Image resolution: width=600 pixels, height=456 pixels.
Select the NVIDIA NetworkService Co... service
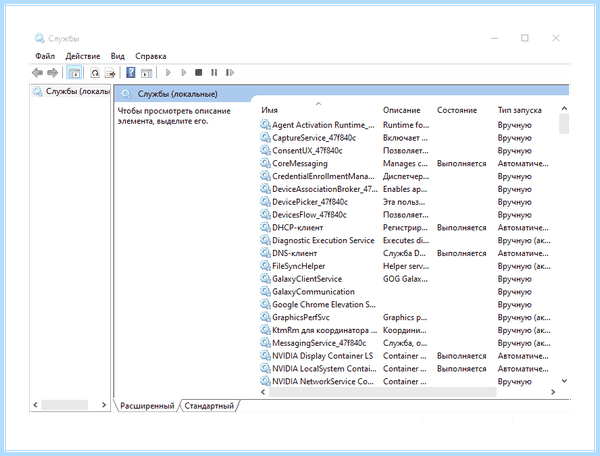(323, 381)
